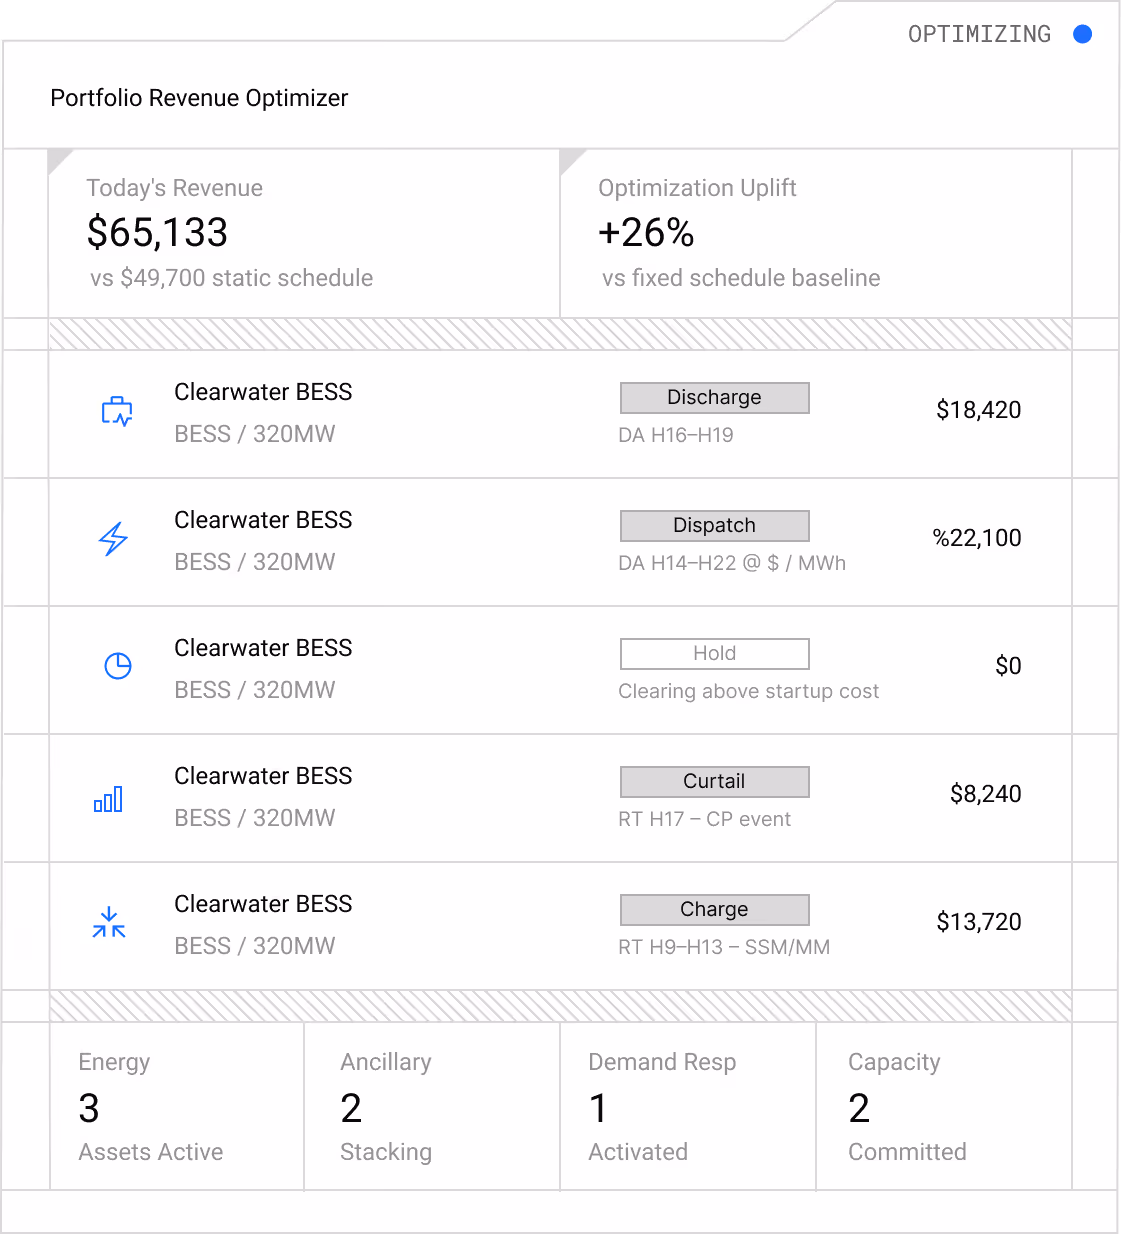Click the briefcase pulse icon beside Discharge row
The width and height of the screenshot is (1121, 1234).
coord(117,412)
